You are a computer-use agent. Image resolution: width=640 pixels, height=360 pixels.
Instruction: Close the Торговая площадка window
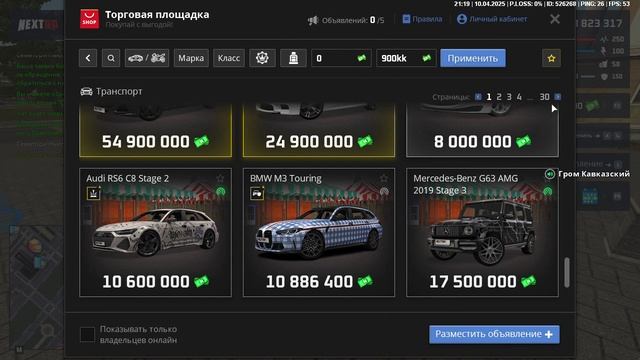pyautogui.click(x=555, y=19)
